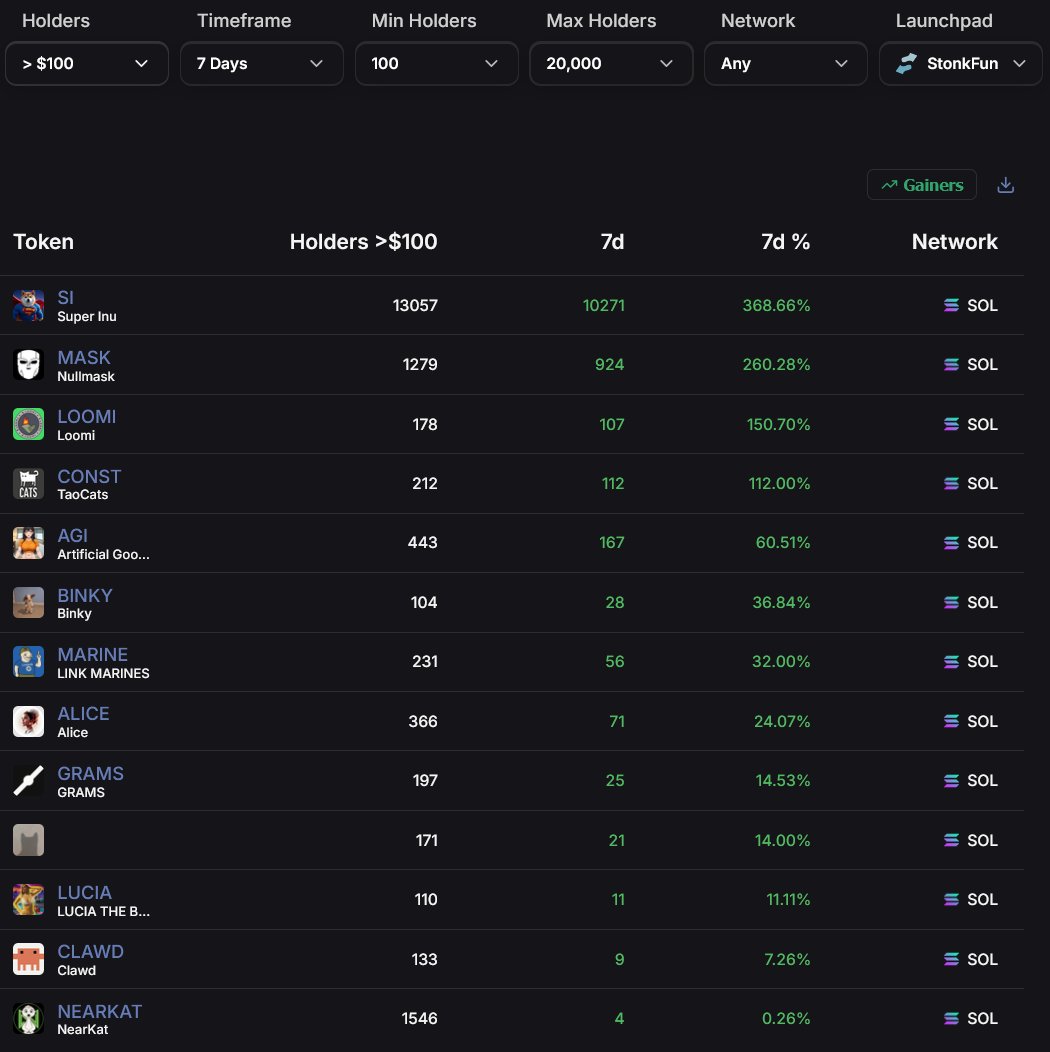Click the Solana icon in MARINE row

[x=951, y=662]
